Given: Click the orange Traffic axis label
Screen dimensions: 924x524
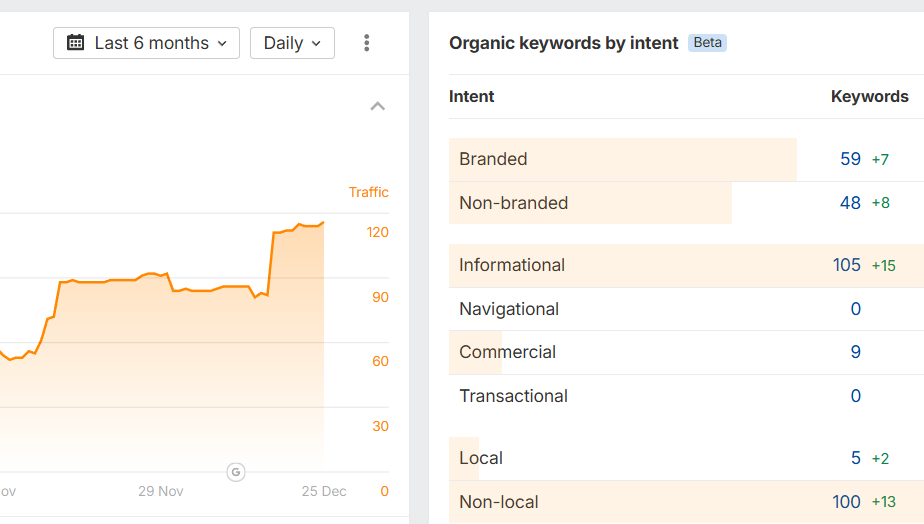Looking at the screenshot, I should click(x=368, y=192).
